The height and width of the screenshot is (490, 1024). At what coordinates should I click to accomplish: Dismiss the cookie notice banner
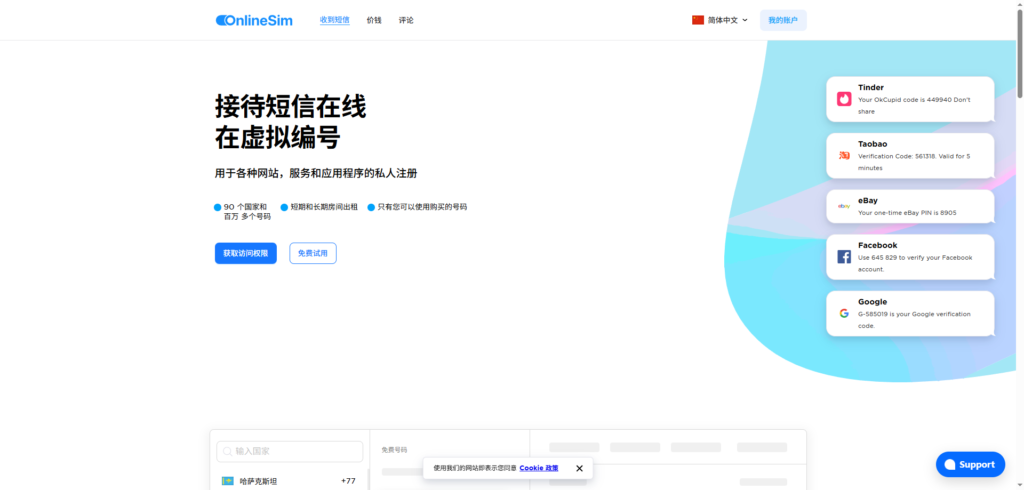[x=579, y=468]
